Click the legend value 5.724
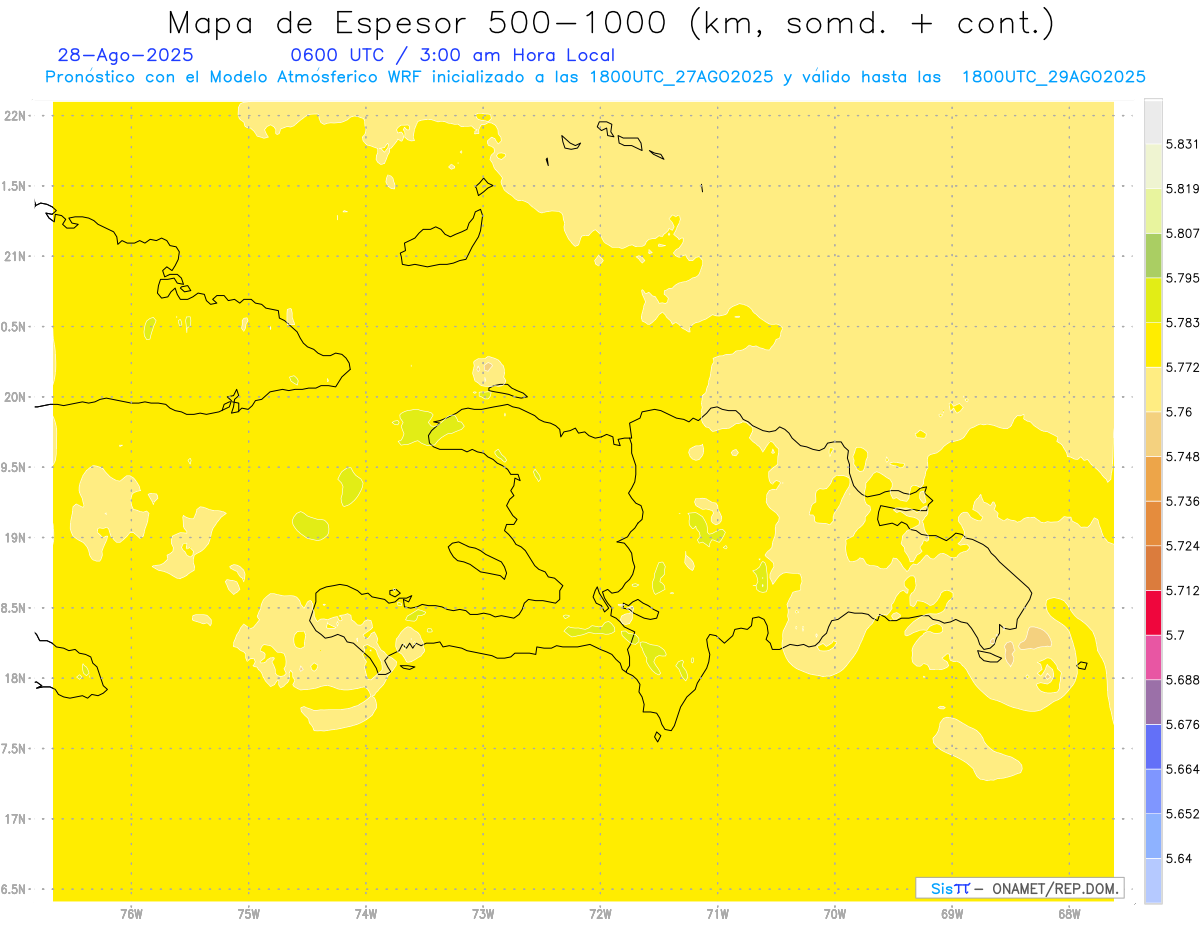Viewport: 1200px width, 927px height. 1182,545
